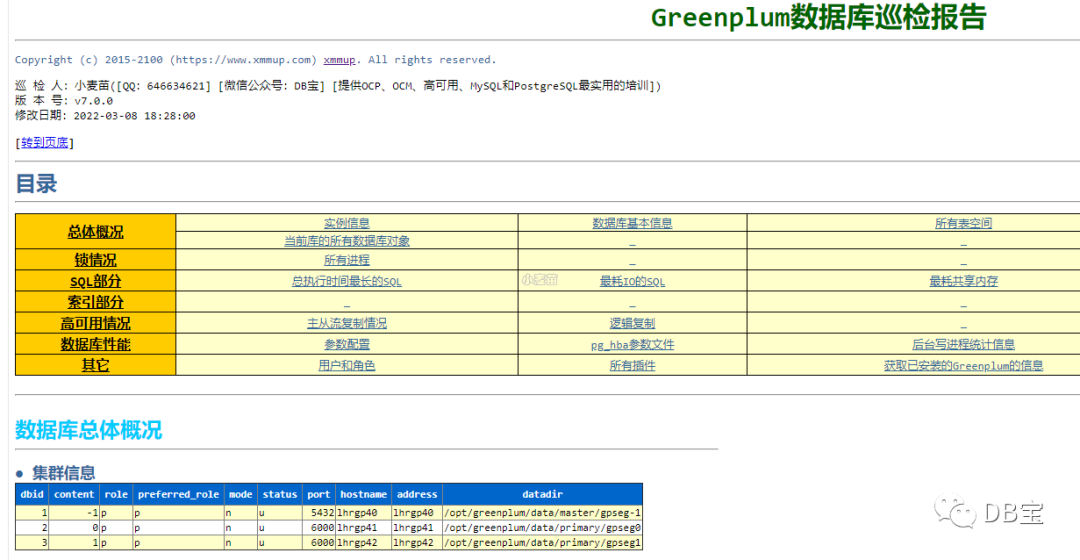The height and width of the screenshot is (560, 1080).
Task: Open the 用户和角色 link
Action: (x=346, y=366)
